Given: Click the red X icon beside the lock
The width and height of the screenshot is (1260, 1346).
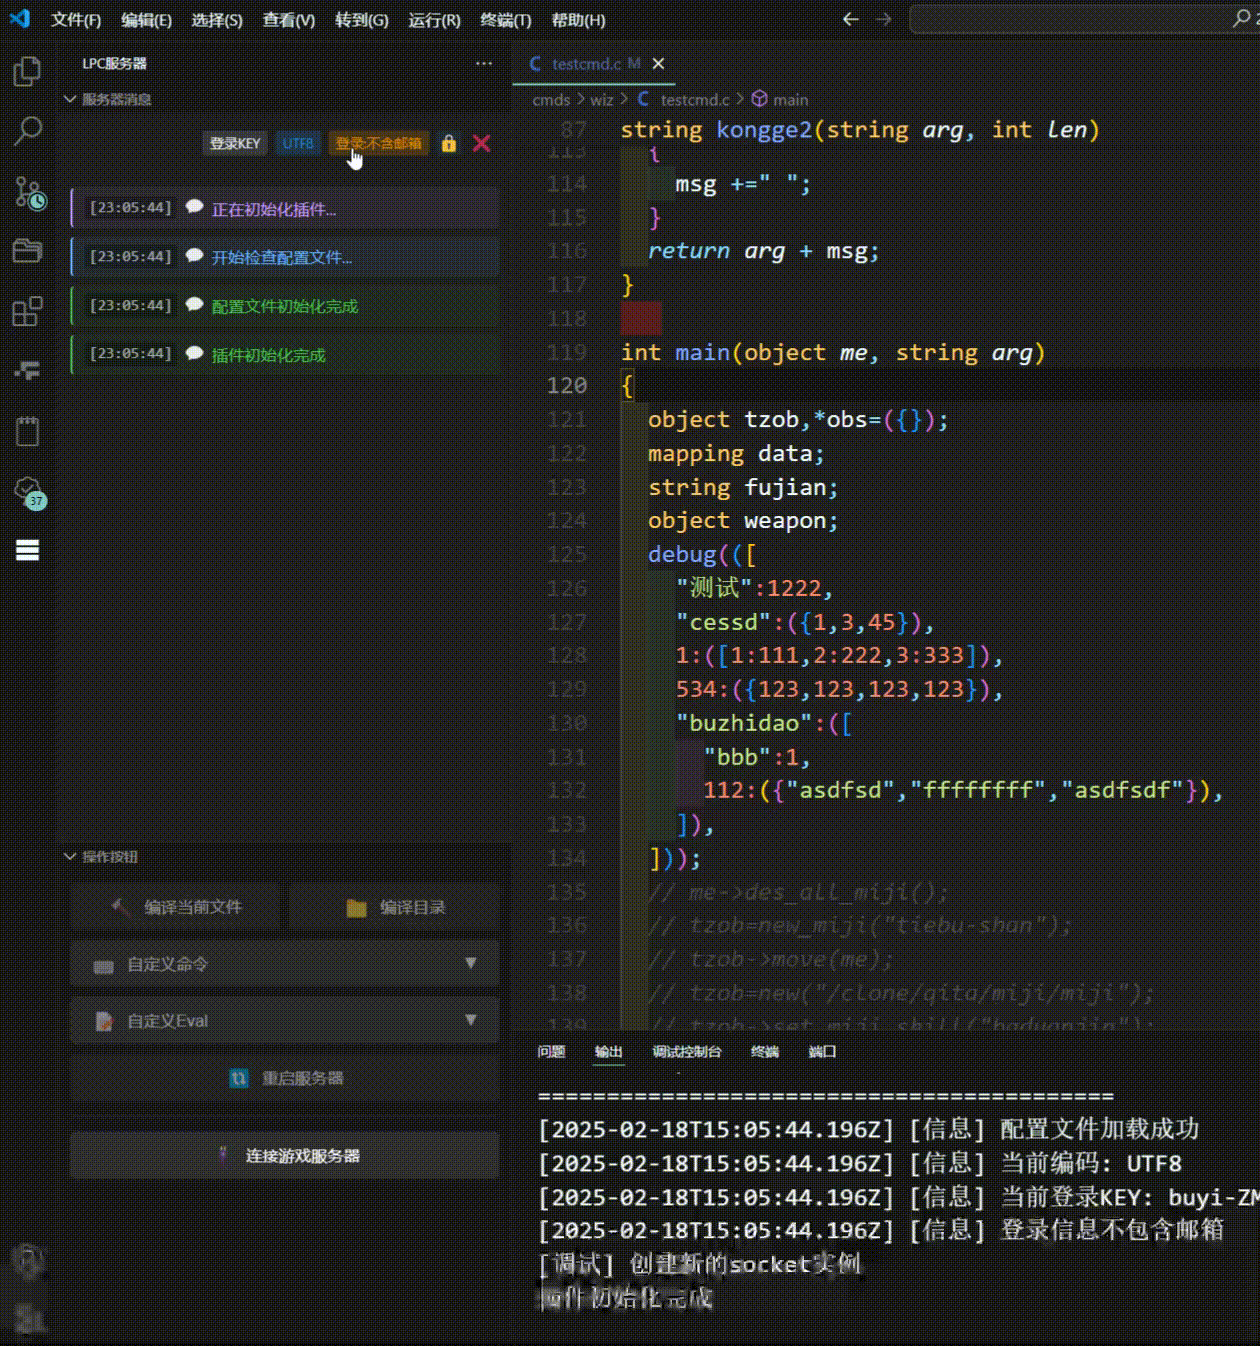Looking at the screenshot, I should pos(482,143).
